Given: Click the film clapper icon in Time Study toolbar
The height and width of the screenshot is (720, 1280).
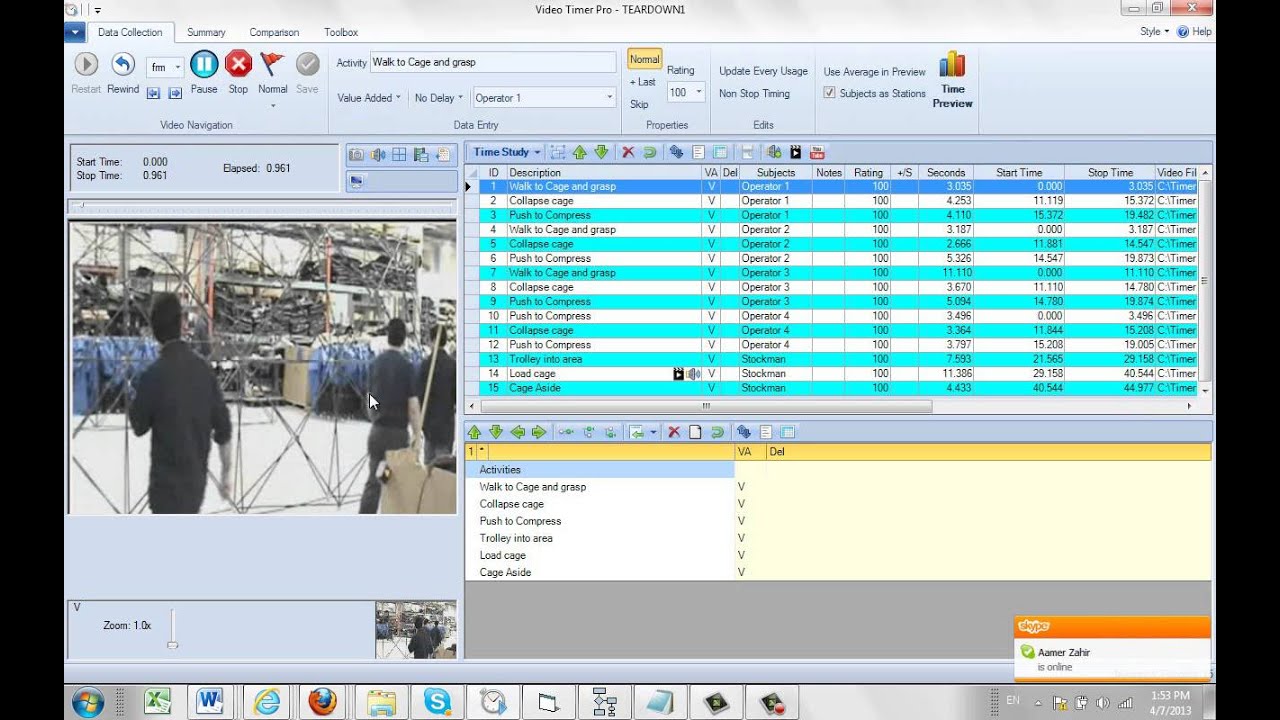Looking at the screenshot, I should pyautogui.click(x=796, y=152).
